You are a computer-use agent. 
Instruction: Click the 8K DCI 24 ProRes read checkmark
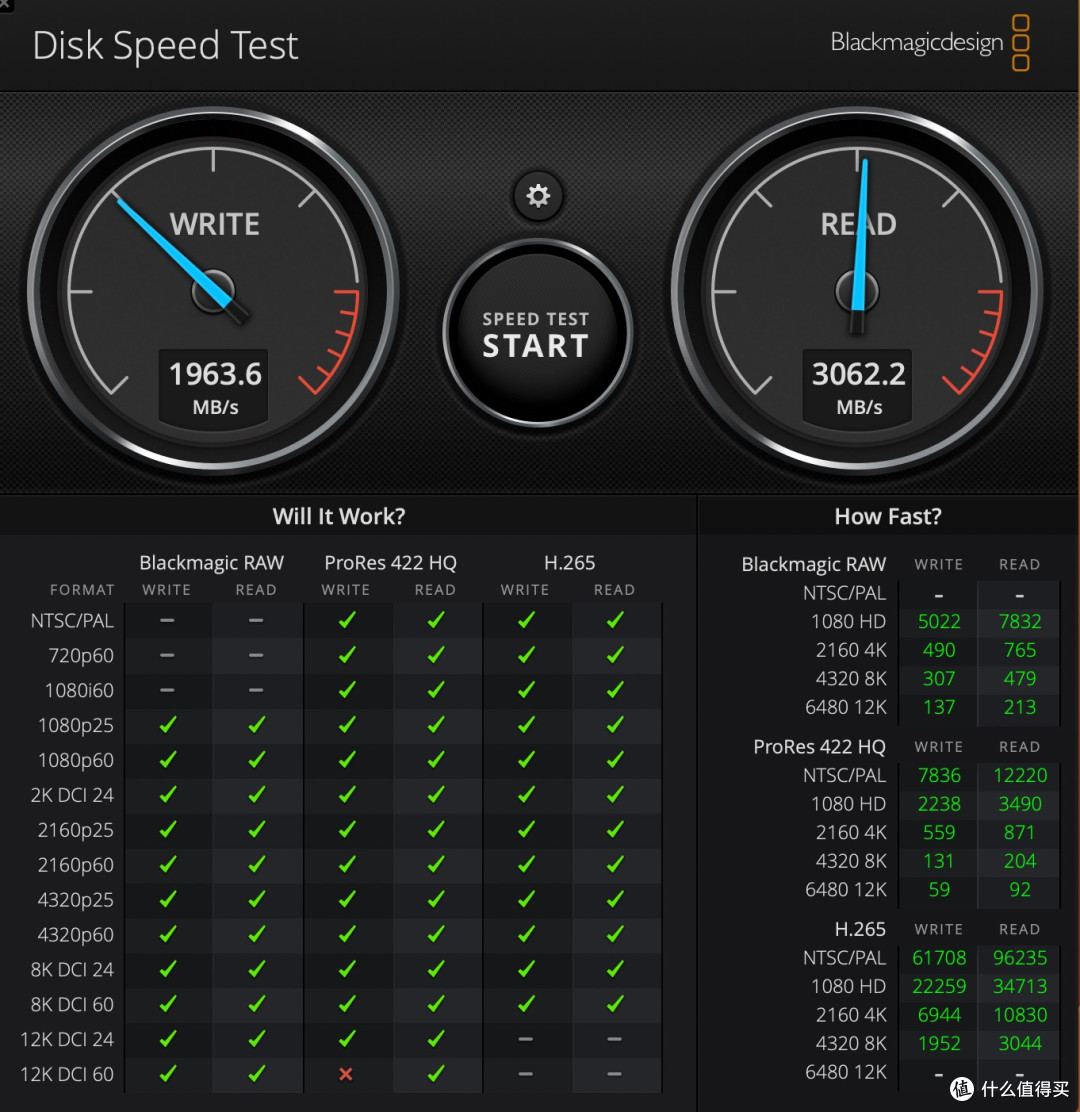(x=435, y=969)
